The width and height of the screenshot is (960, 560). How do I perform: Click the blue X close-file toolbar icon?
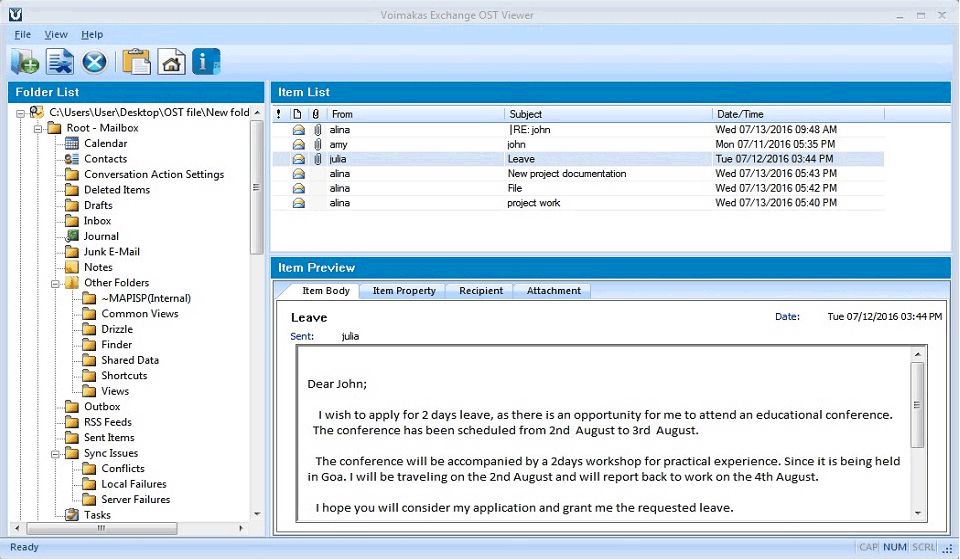(94, 62)
